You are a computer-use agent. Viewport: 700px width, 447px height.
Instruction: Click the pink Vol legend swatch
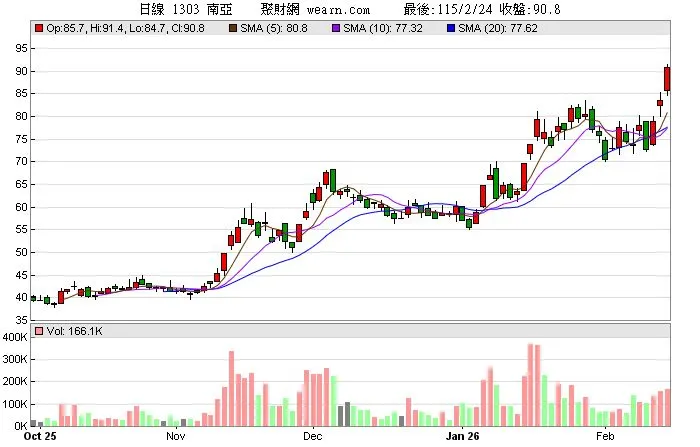pos(39,331)
